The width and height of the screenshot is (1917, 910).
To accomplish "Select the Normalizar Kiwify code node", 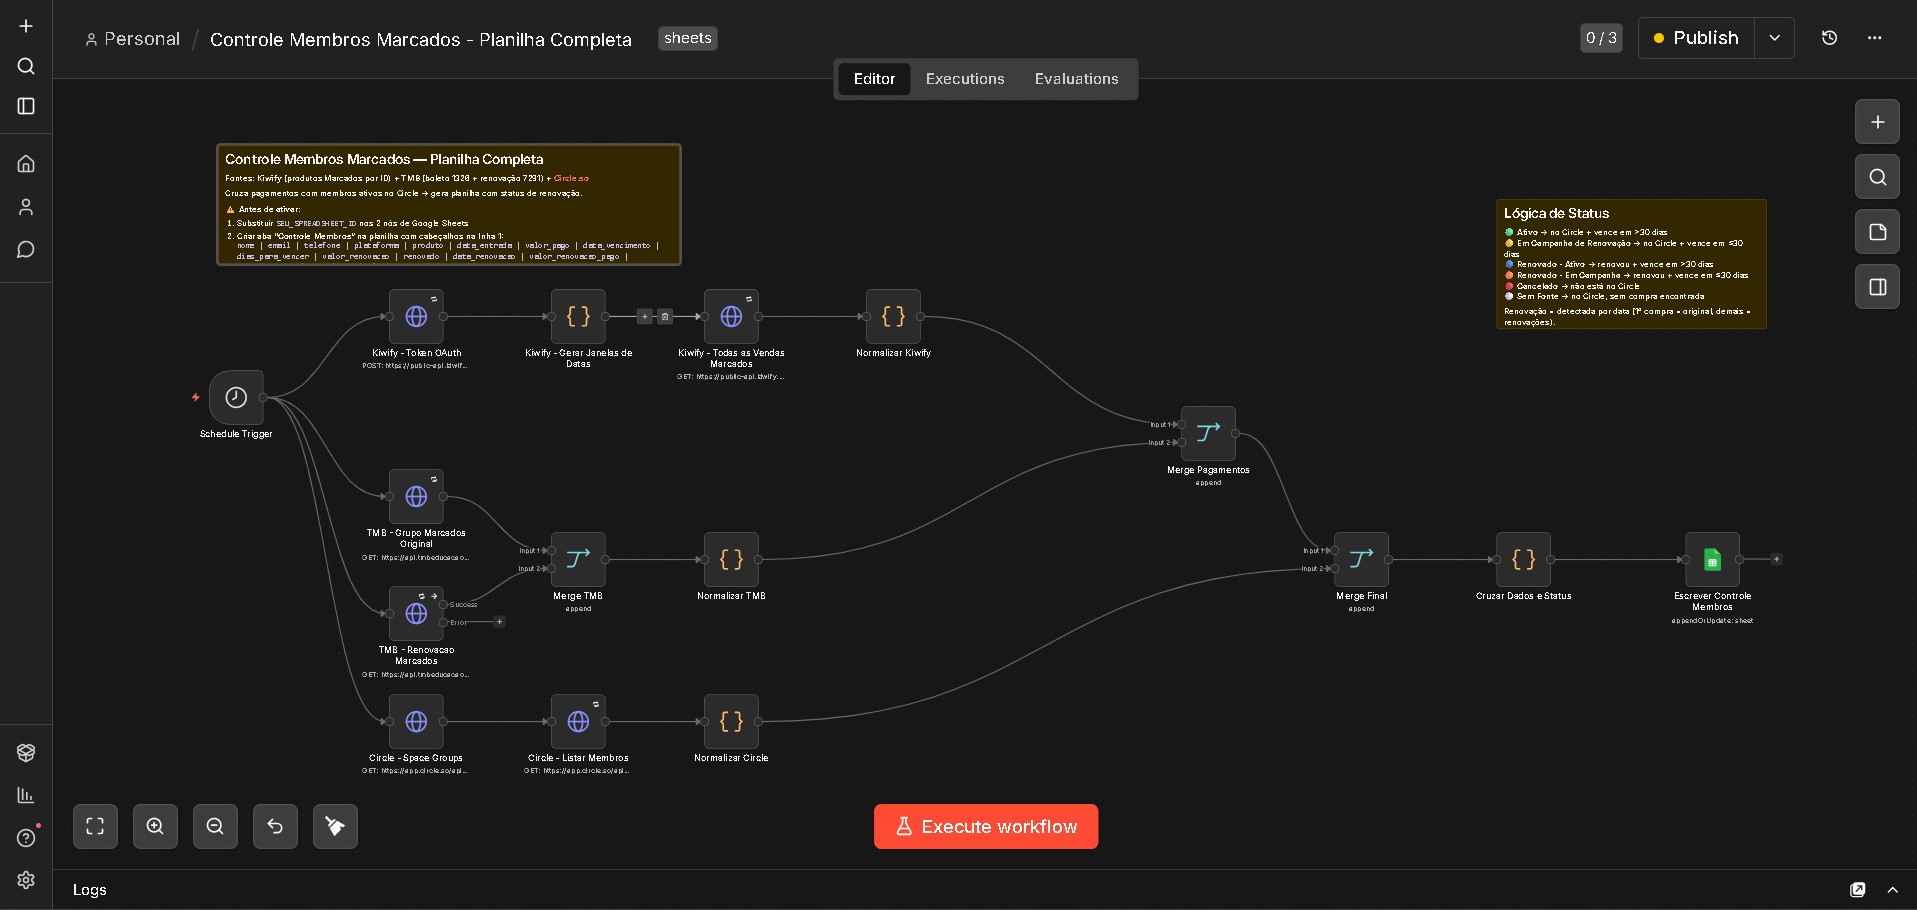I will click(x=893, y=317).
